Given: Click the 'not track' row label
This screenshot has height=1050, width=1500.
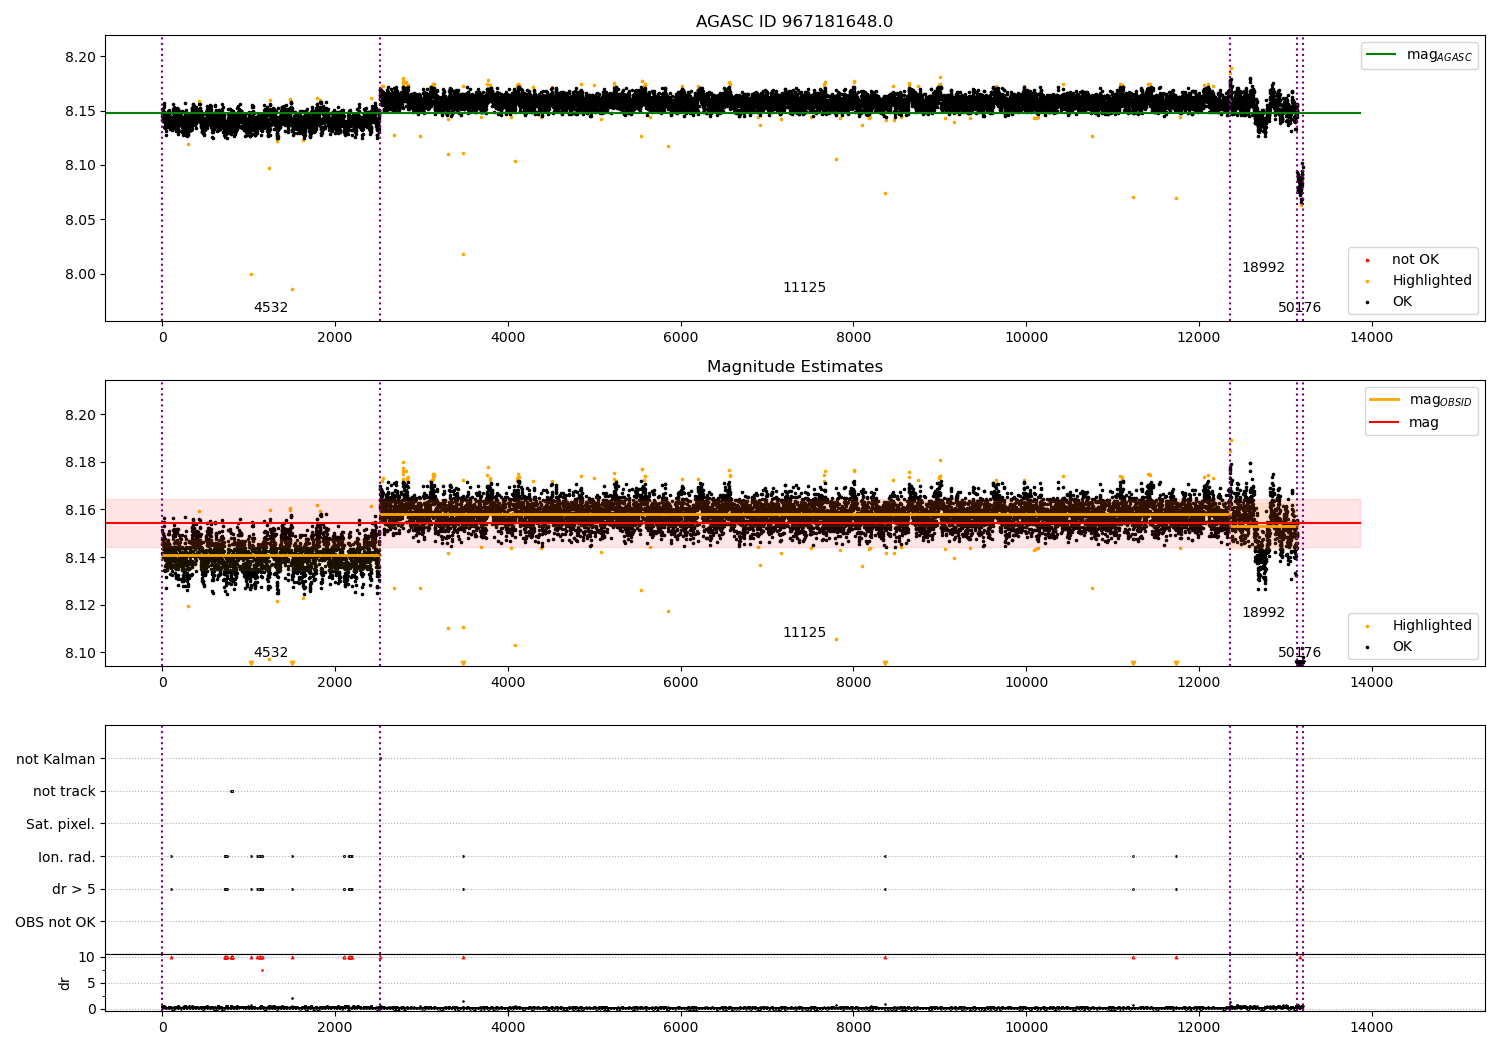Looking at the screenshot, I should click(x=64, y=792).
